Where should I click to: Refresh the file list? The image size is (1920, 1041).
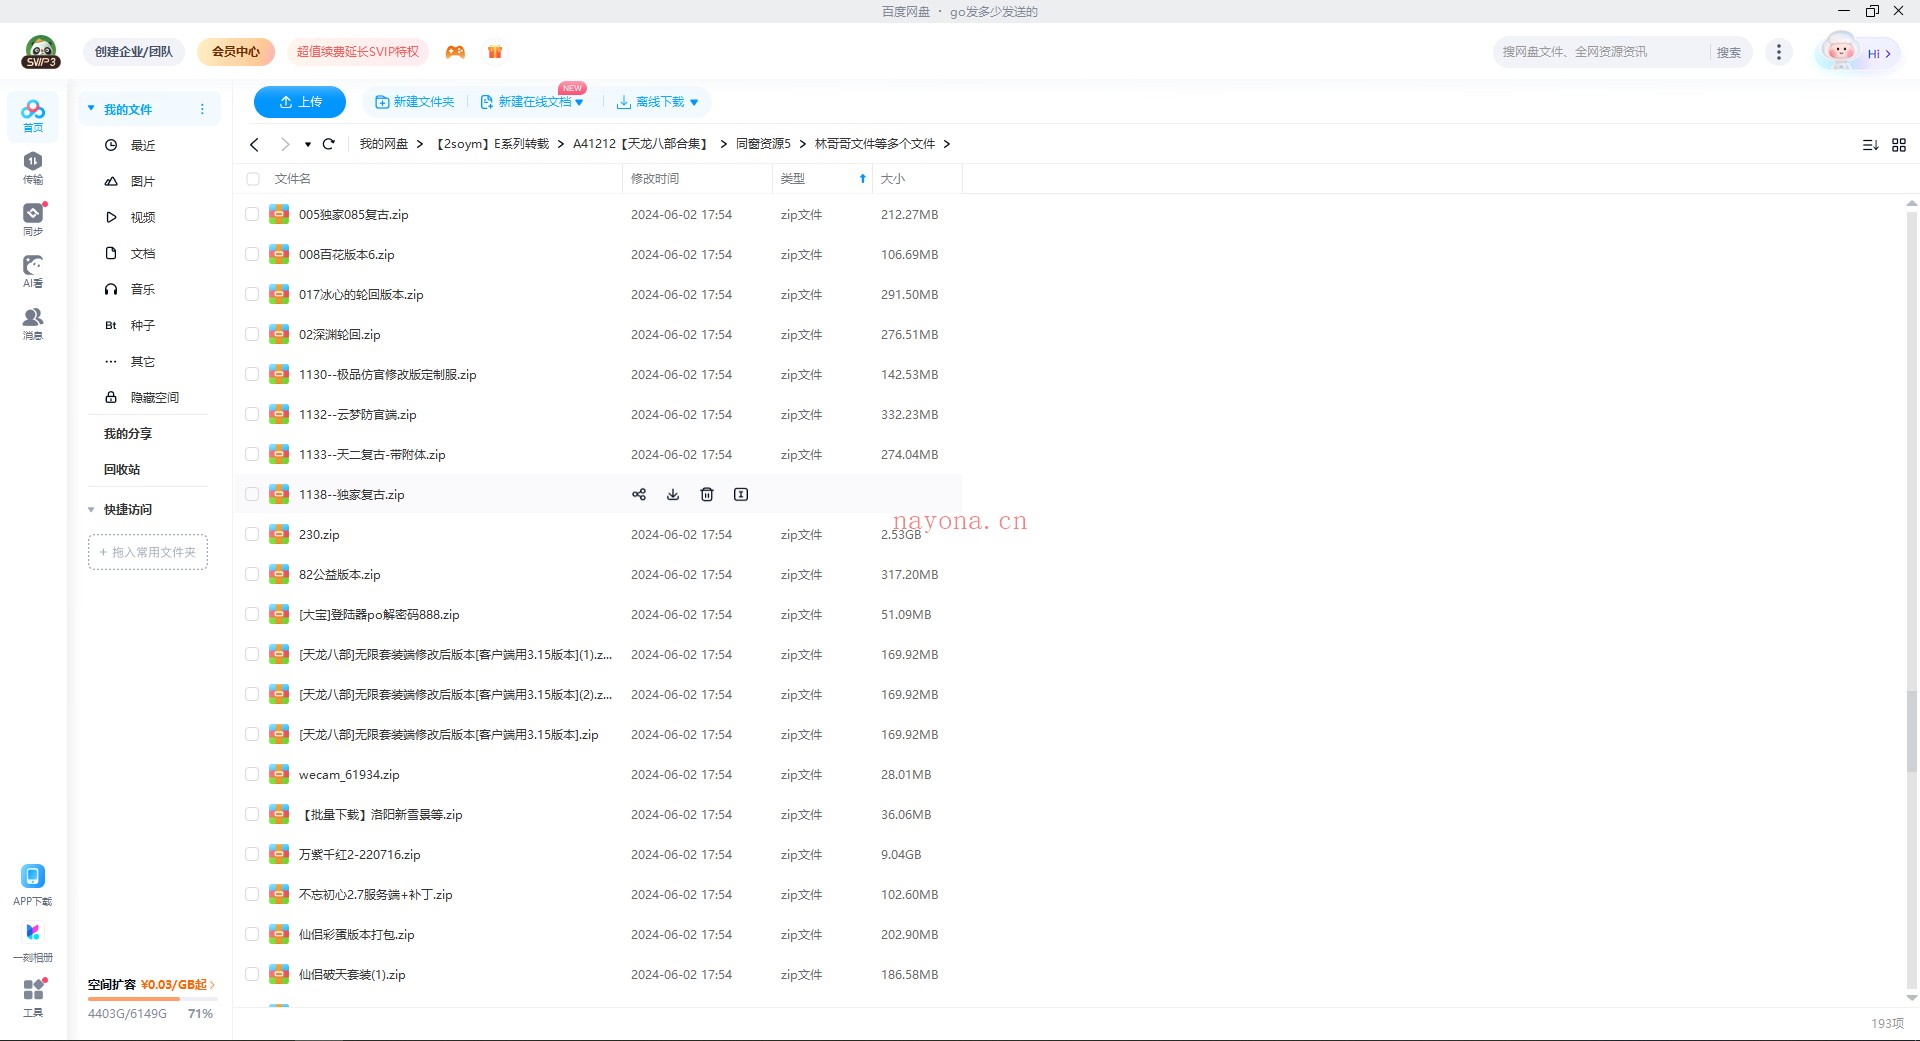[x=328, y=144]
